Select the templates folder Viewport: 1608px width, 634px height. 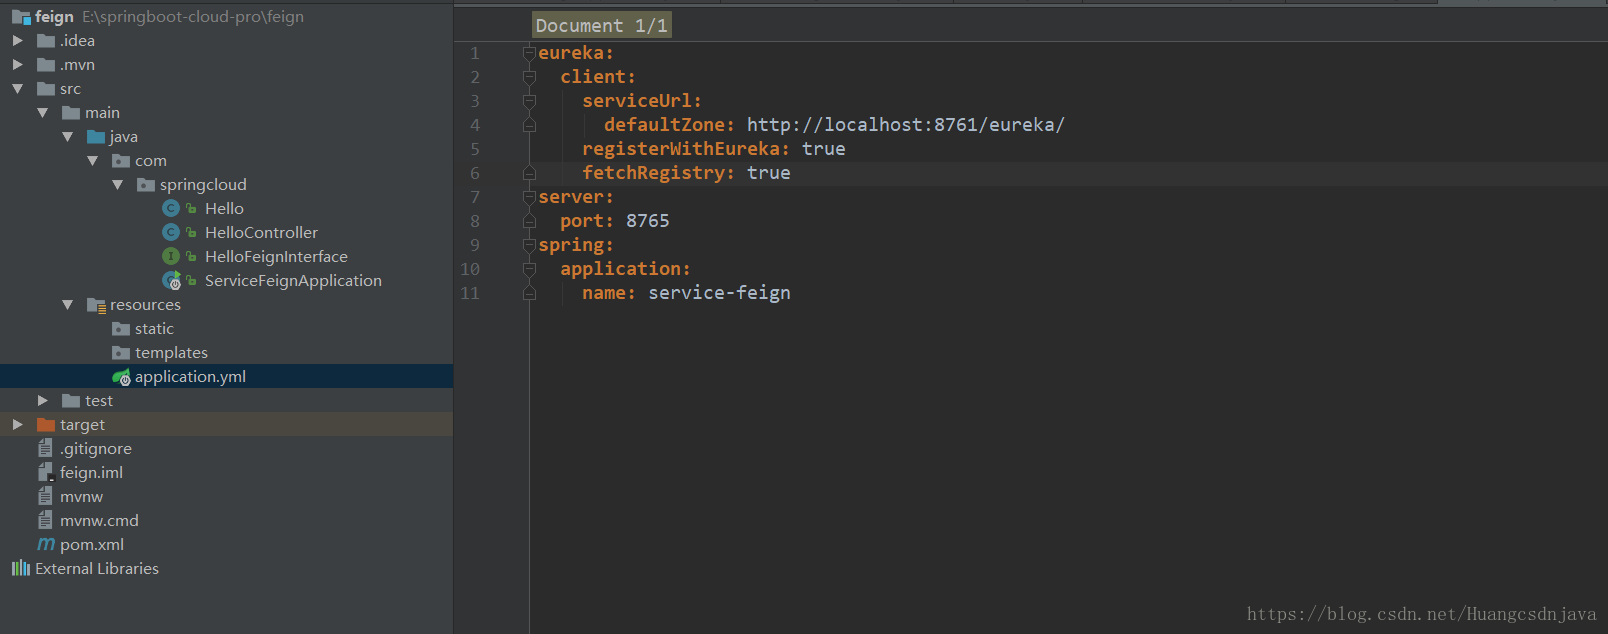click(x=171, y=352)
